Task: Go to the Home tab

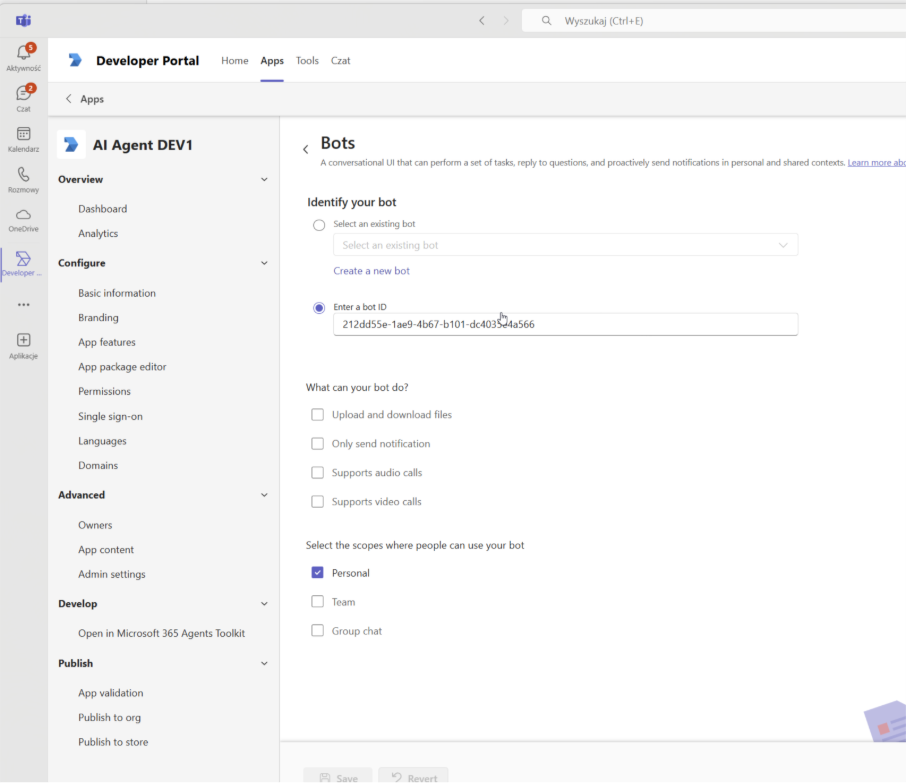Action: point(234,61)
